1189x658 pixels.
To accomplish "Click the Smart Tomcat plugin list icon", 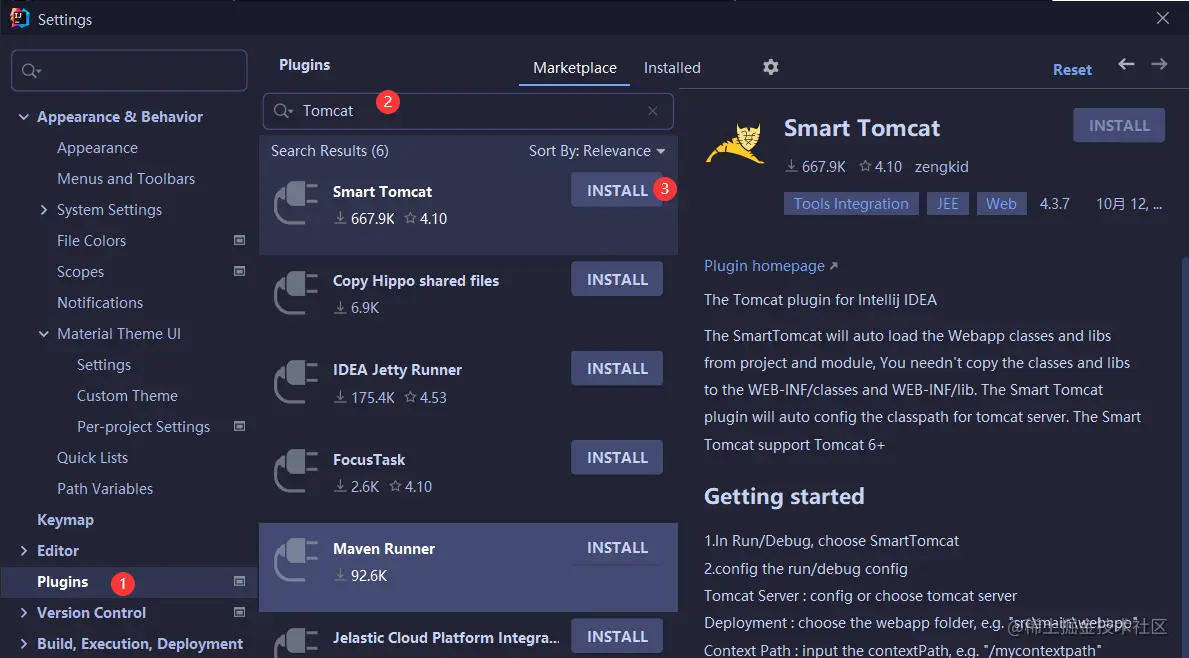I will point(296,203).
